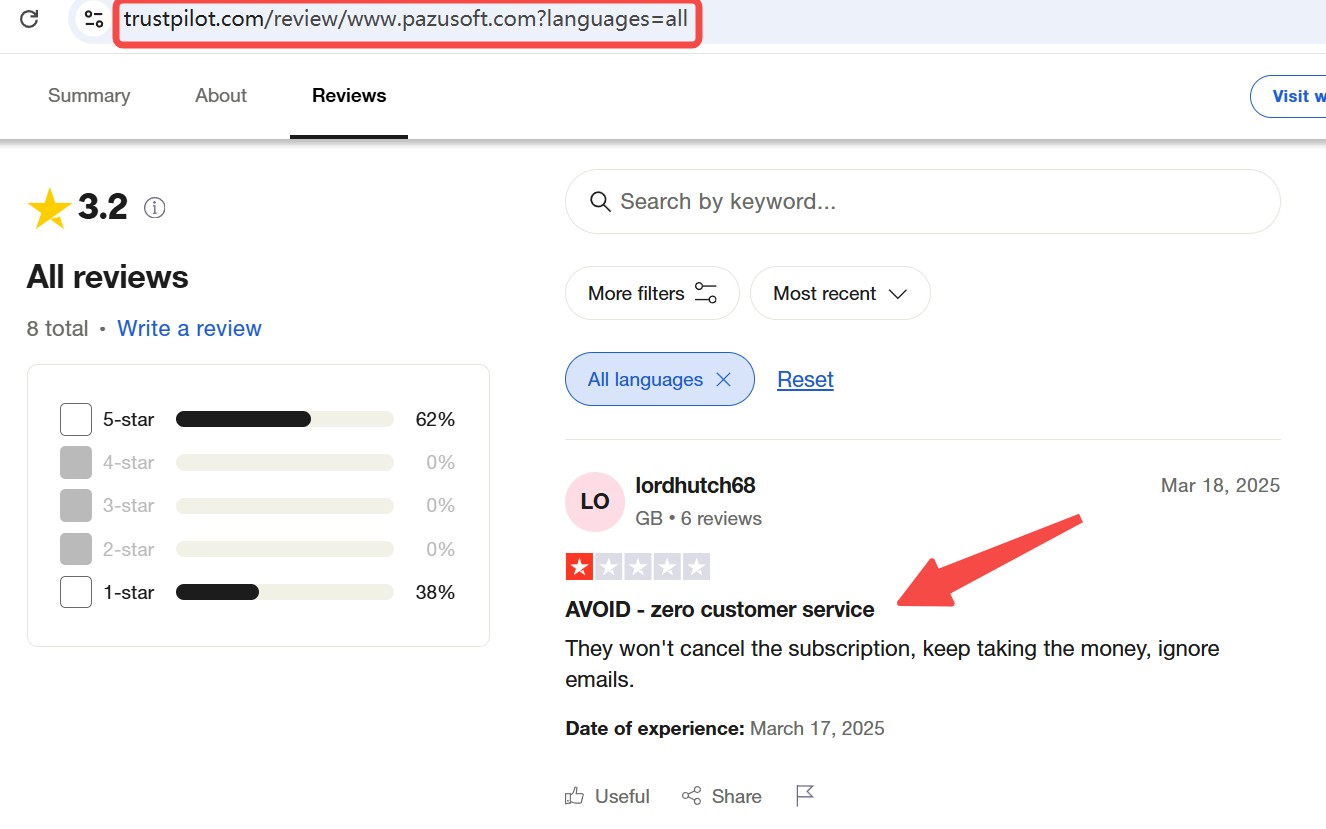The image size is (1326, 829).
Task: Click the 5-star label text
Action: pos(128,420)
